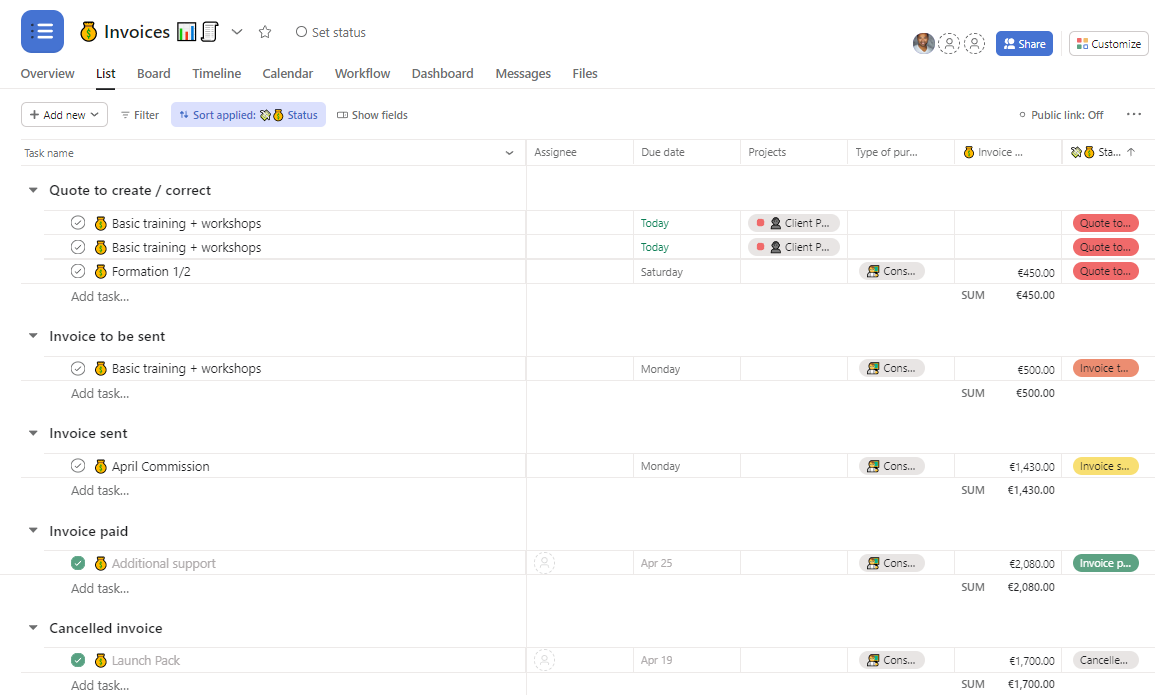Open the three-dot more options menu
Image resolution: width=1155 pixels, height=695 pixels.
coord(1133,115)
